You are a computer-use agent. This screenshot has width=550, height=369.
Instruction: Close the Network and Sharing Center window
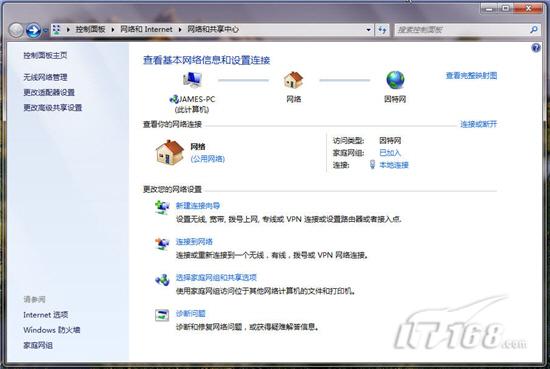528,8
